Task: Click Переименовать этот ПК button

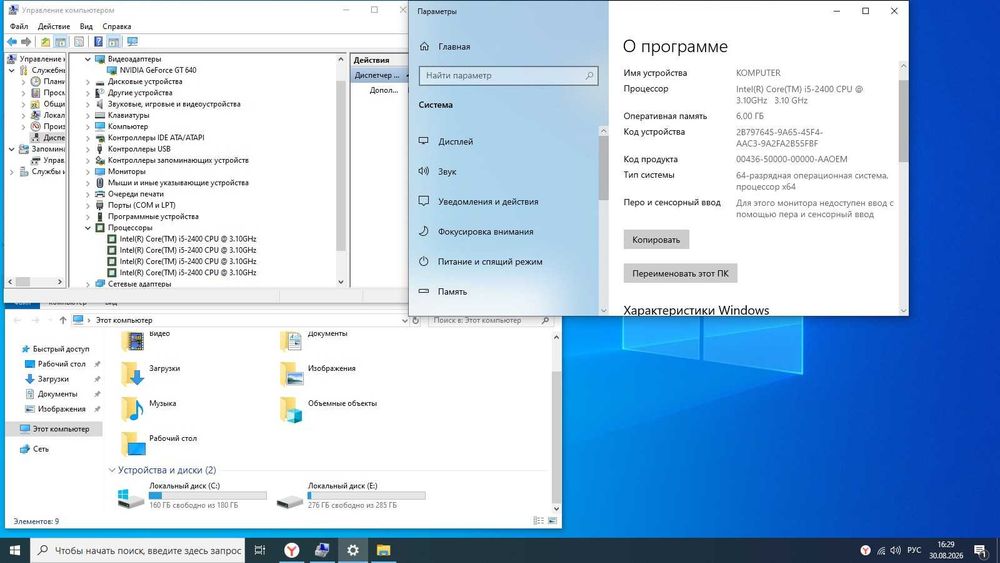Action: [680, 274]
